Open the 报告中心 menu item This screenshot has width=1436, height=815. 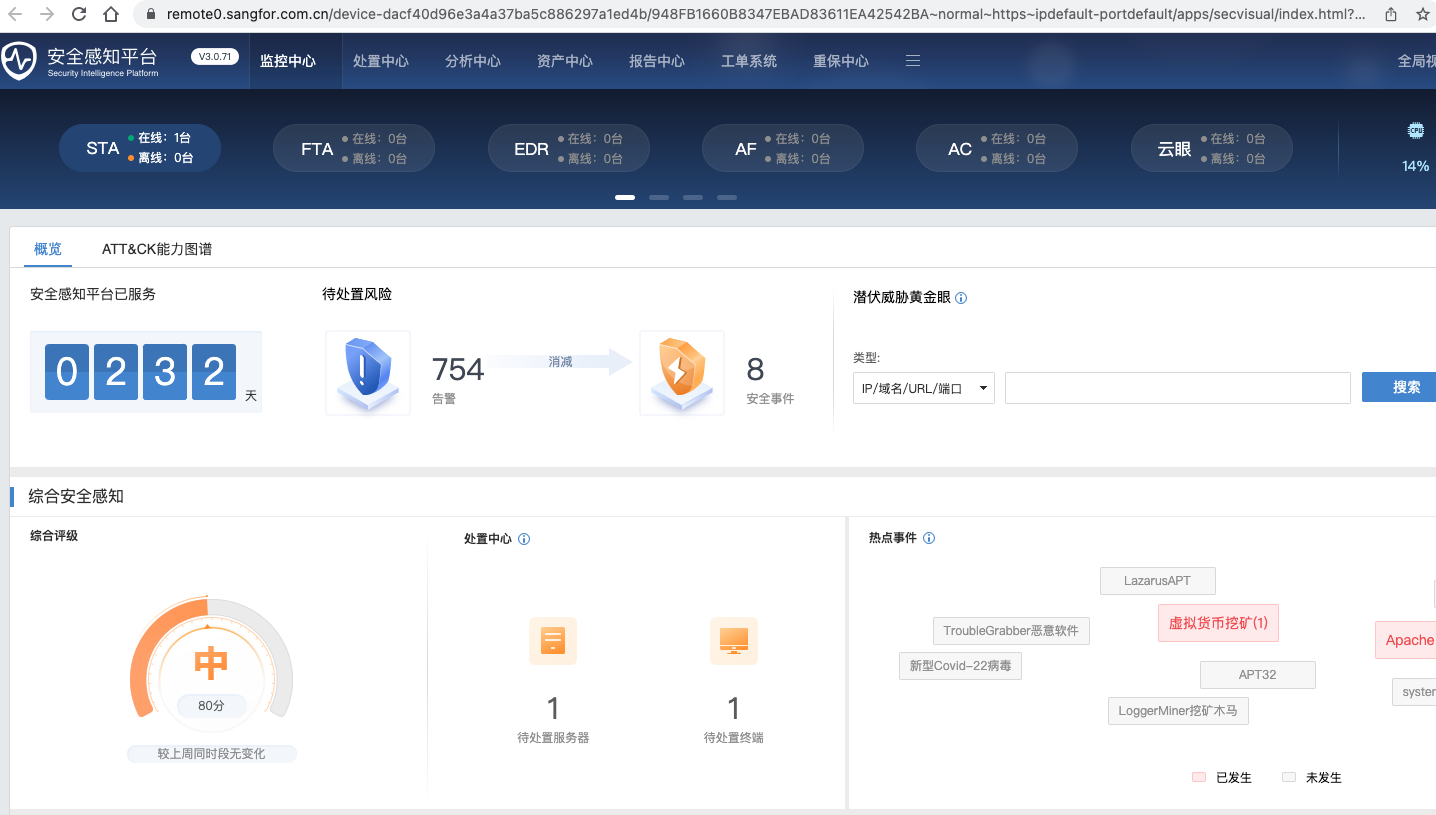coord(656,60)
